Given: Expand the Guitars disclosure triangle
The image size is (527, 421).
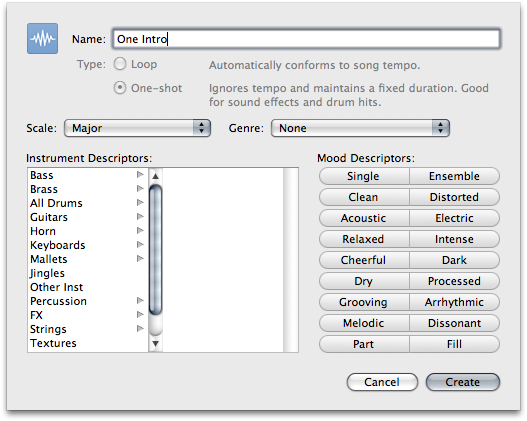Looking at the screenshot, I should pyautogui.click(x=140, y=217).
